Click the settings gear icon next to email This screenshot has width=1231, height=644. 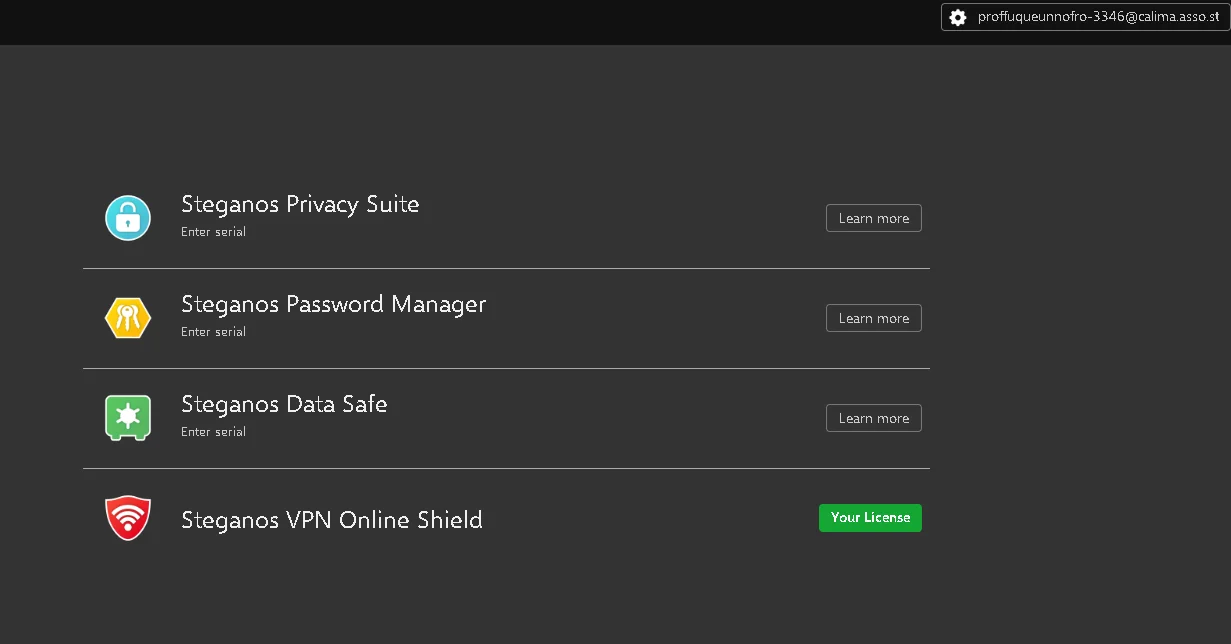(x=958, y=17)
